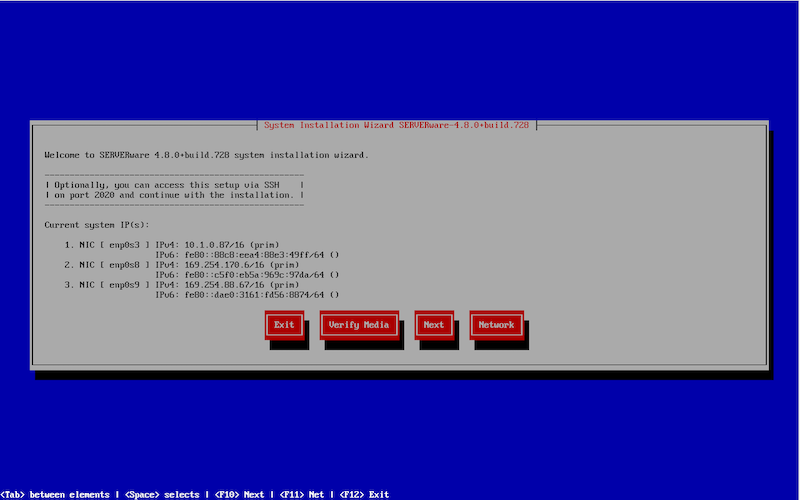The width and height of the screenshot is (800, 500).
Task: Click Next to continue installation
Action: (x=433, y=325)
